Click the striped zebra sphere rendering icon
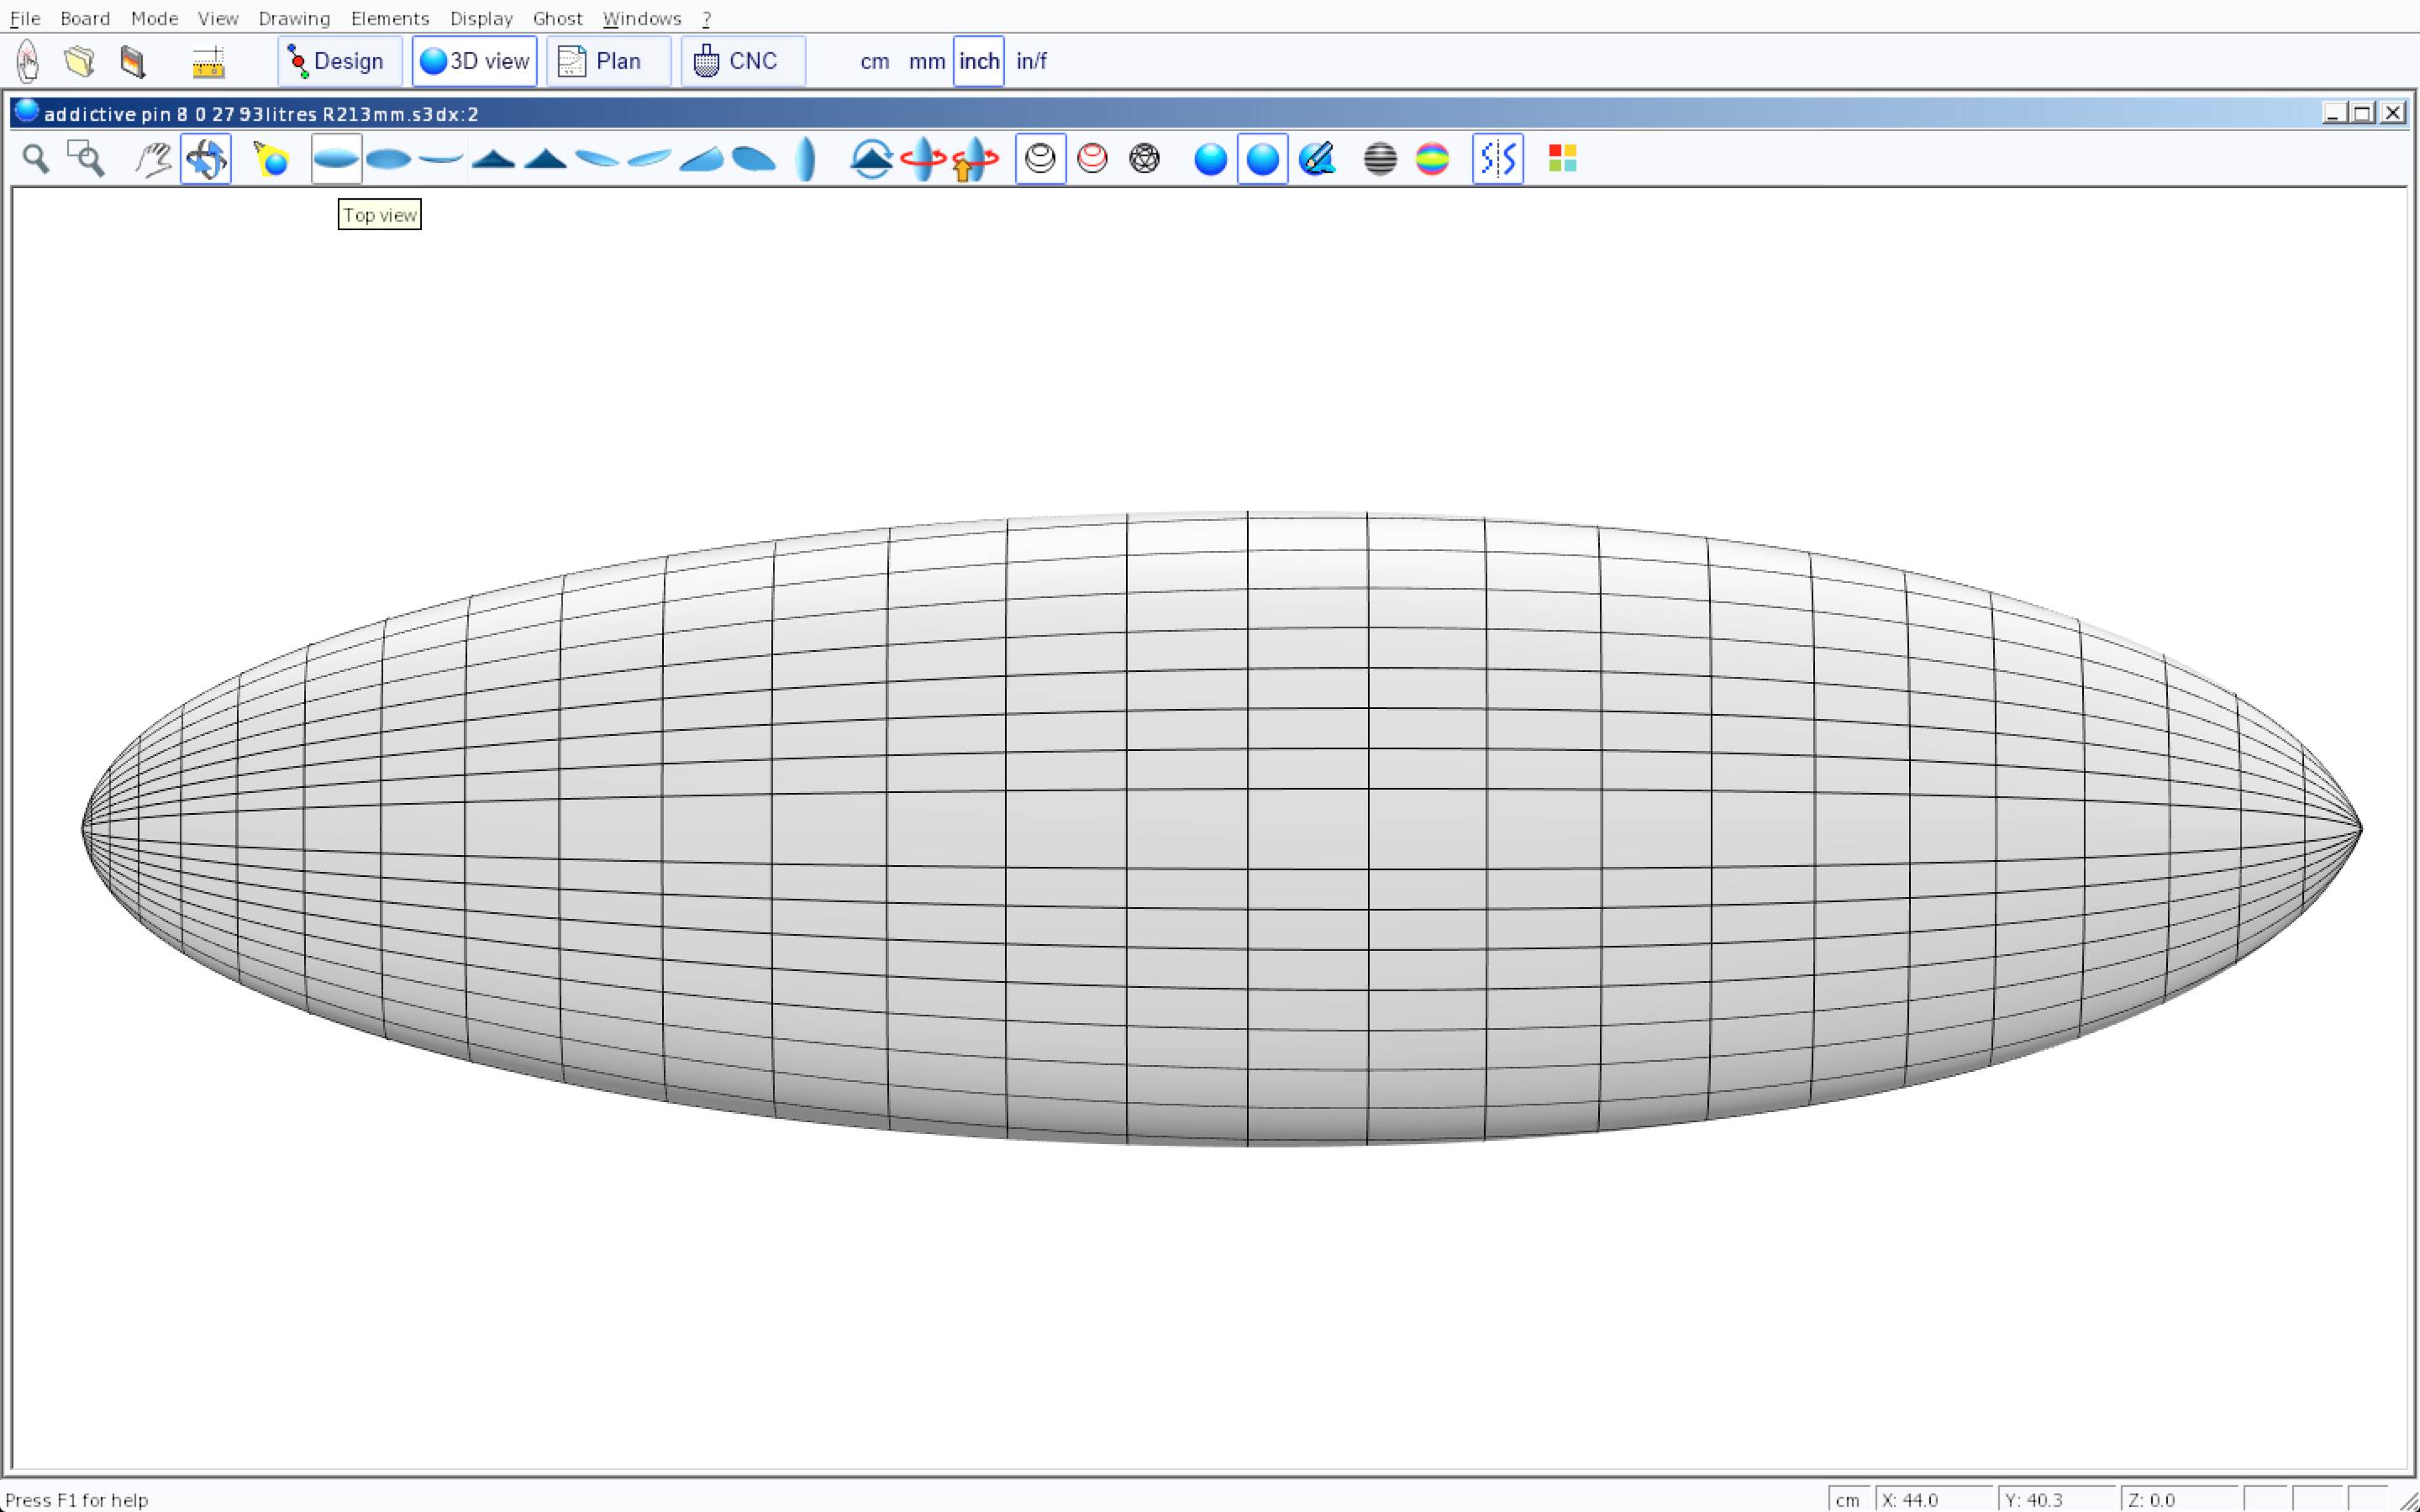Image resolution: width=2420 pixels, height=1512 pixels. (x=1380, y=159)
